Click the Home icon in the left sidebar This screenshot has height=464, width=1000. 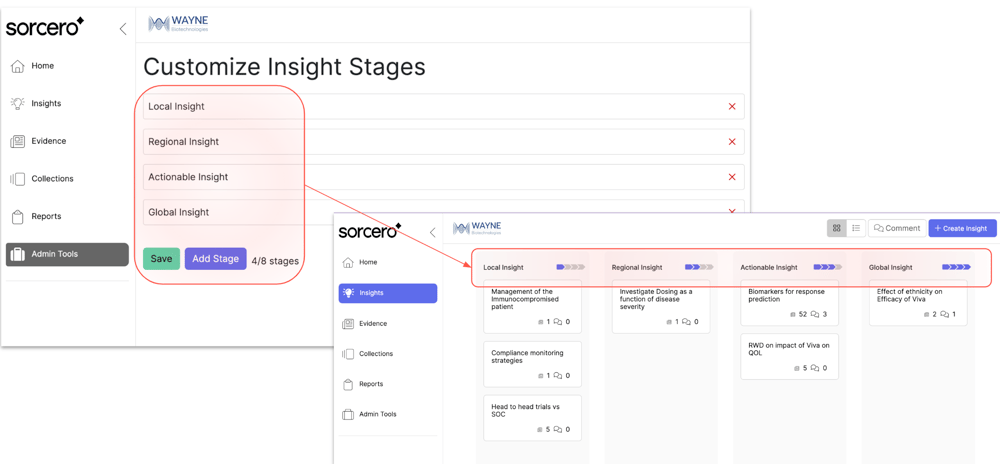pyautogui.click(x=18, y=66)
